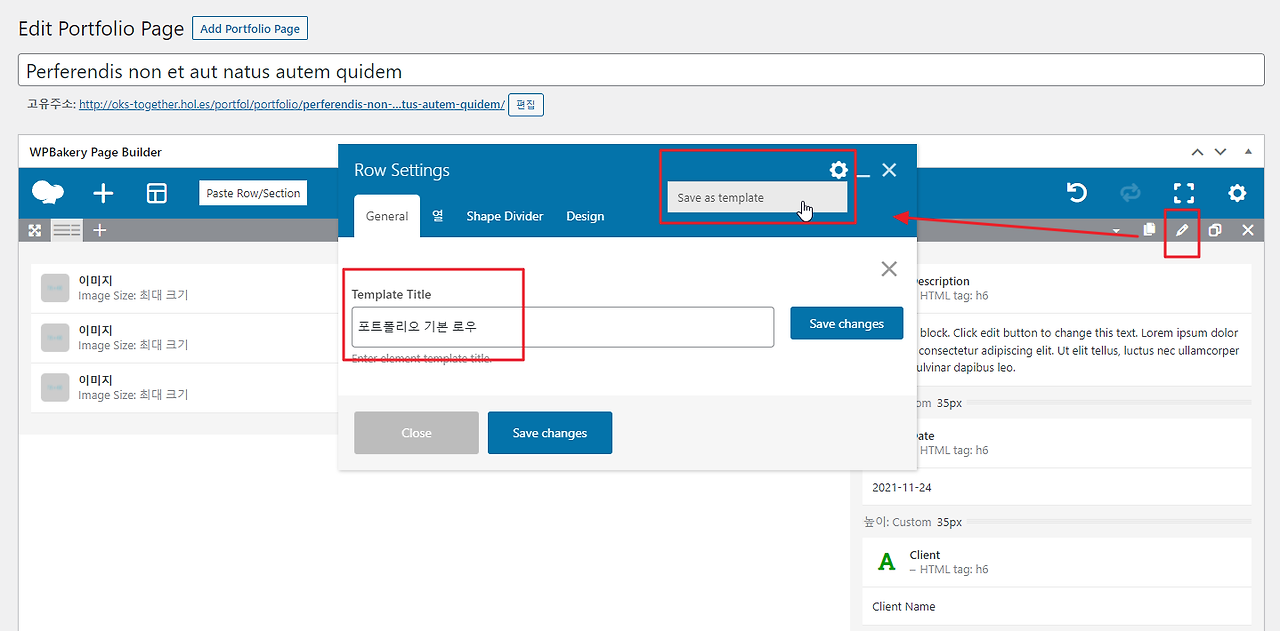
Task: Enter fullscreen mode in WPBakery toolbar
Action: pos(1183,193)
